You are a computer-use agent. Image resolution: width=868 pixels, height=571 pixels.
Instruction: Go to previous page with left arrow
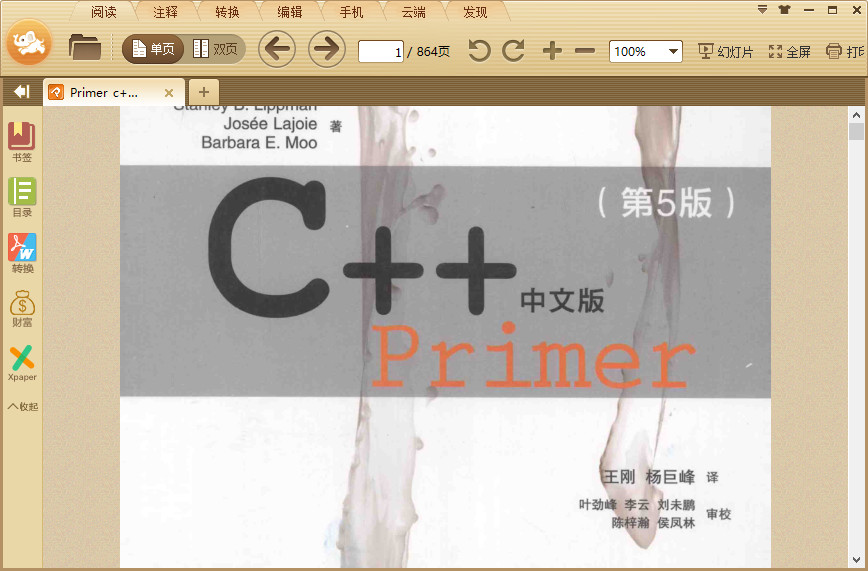point(277,49)
